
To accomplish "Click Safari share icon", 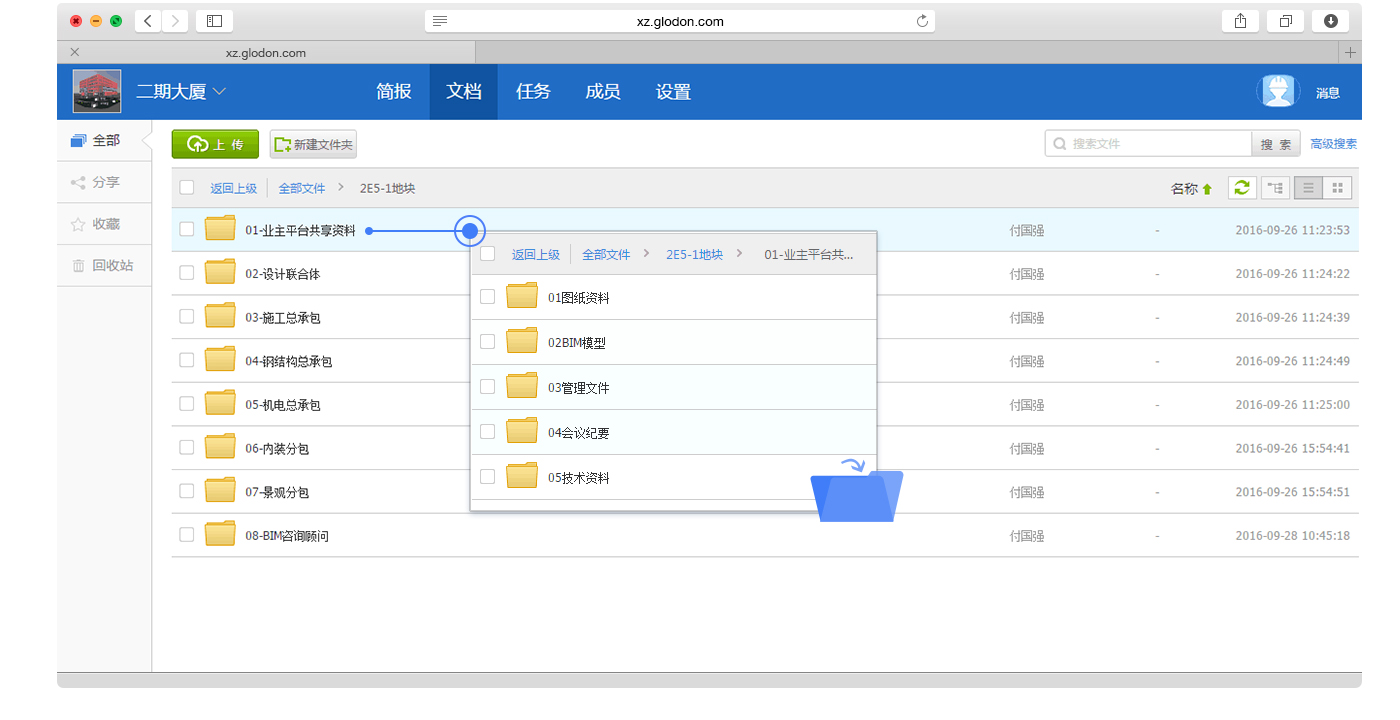I will pos(1240,21).
